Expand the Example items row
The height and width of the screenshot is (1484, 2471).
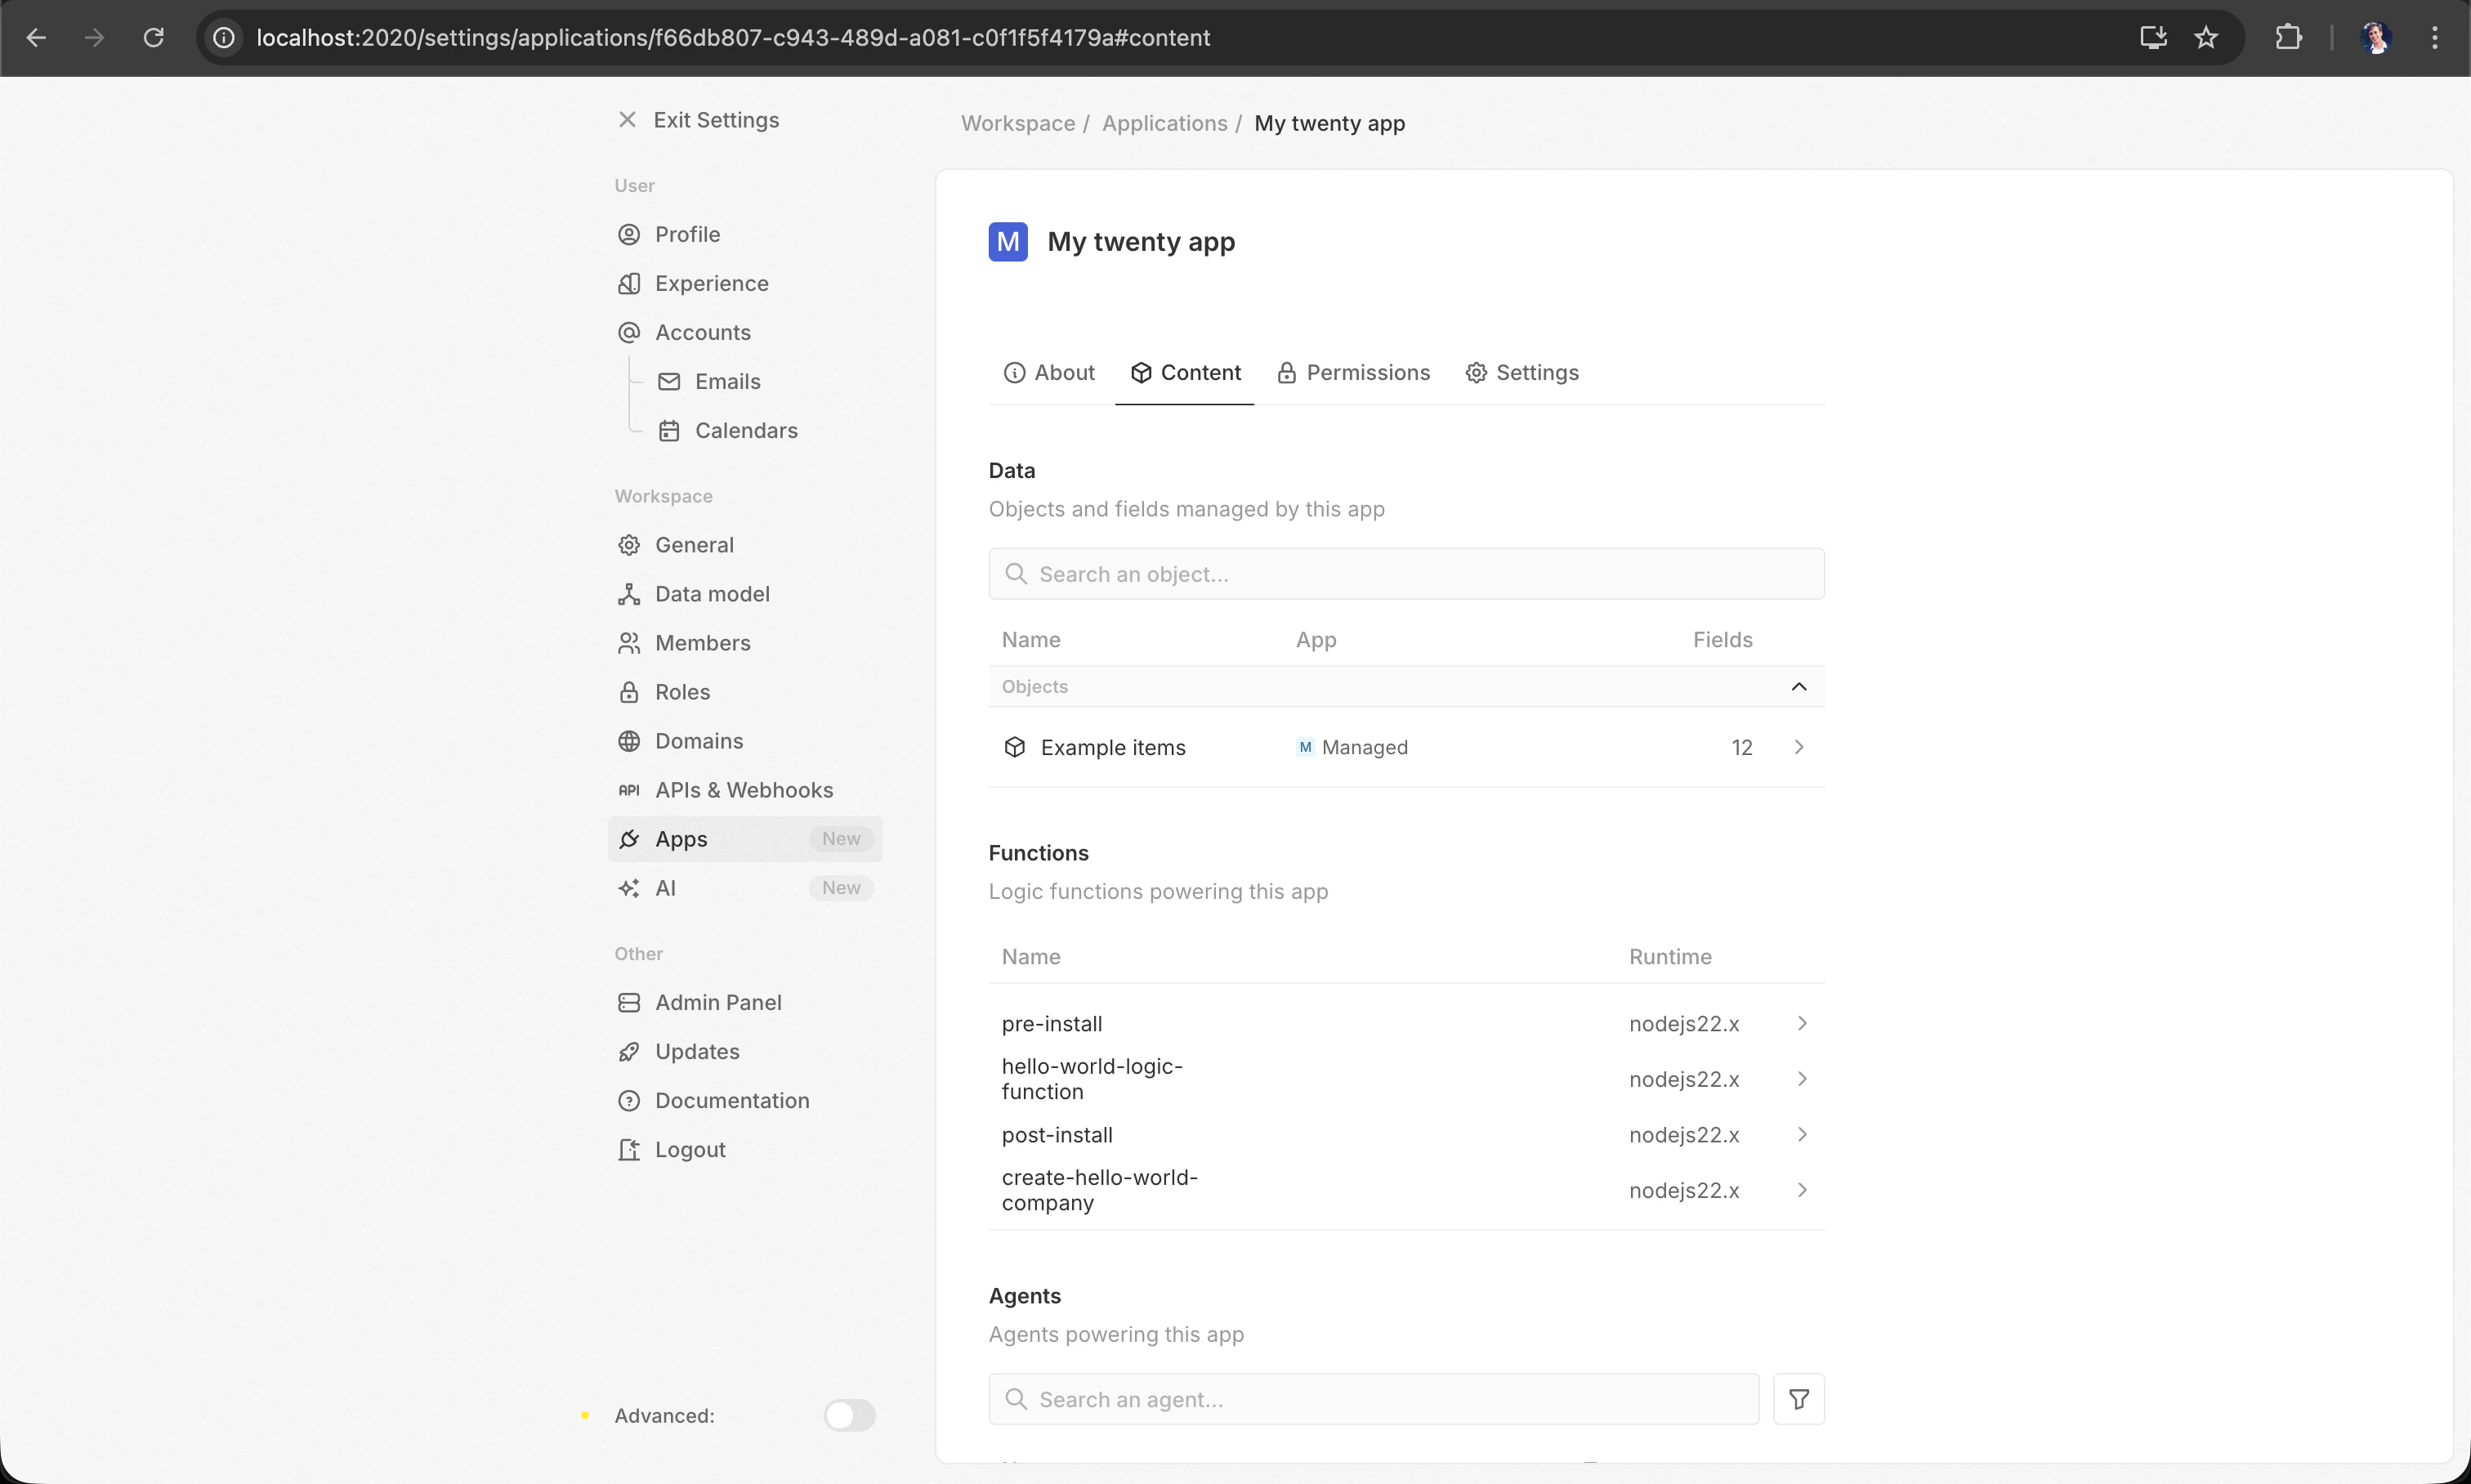coord(1798,746)
